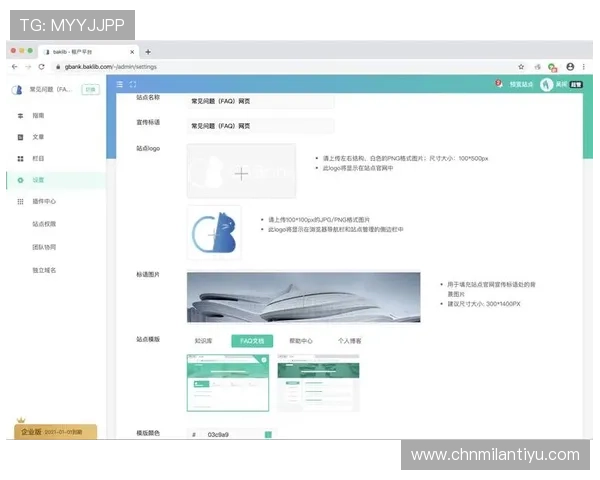This screenshot has height=480, width=600.
Task: Change the 标语图片 banner image
Action: tap(303, 297)
